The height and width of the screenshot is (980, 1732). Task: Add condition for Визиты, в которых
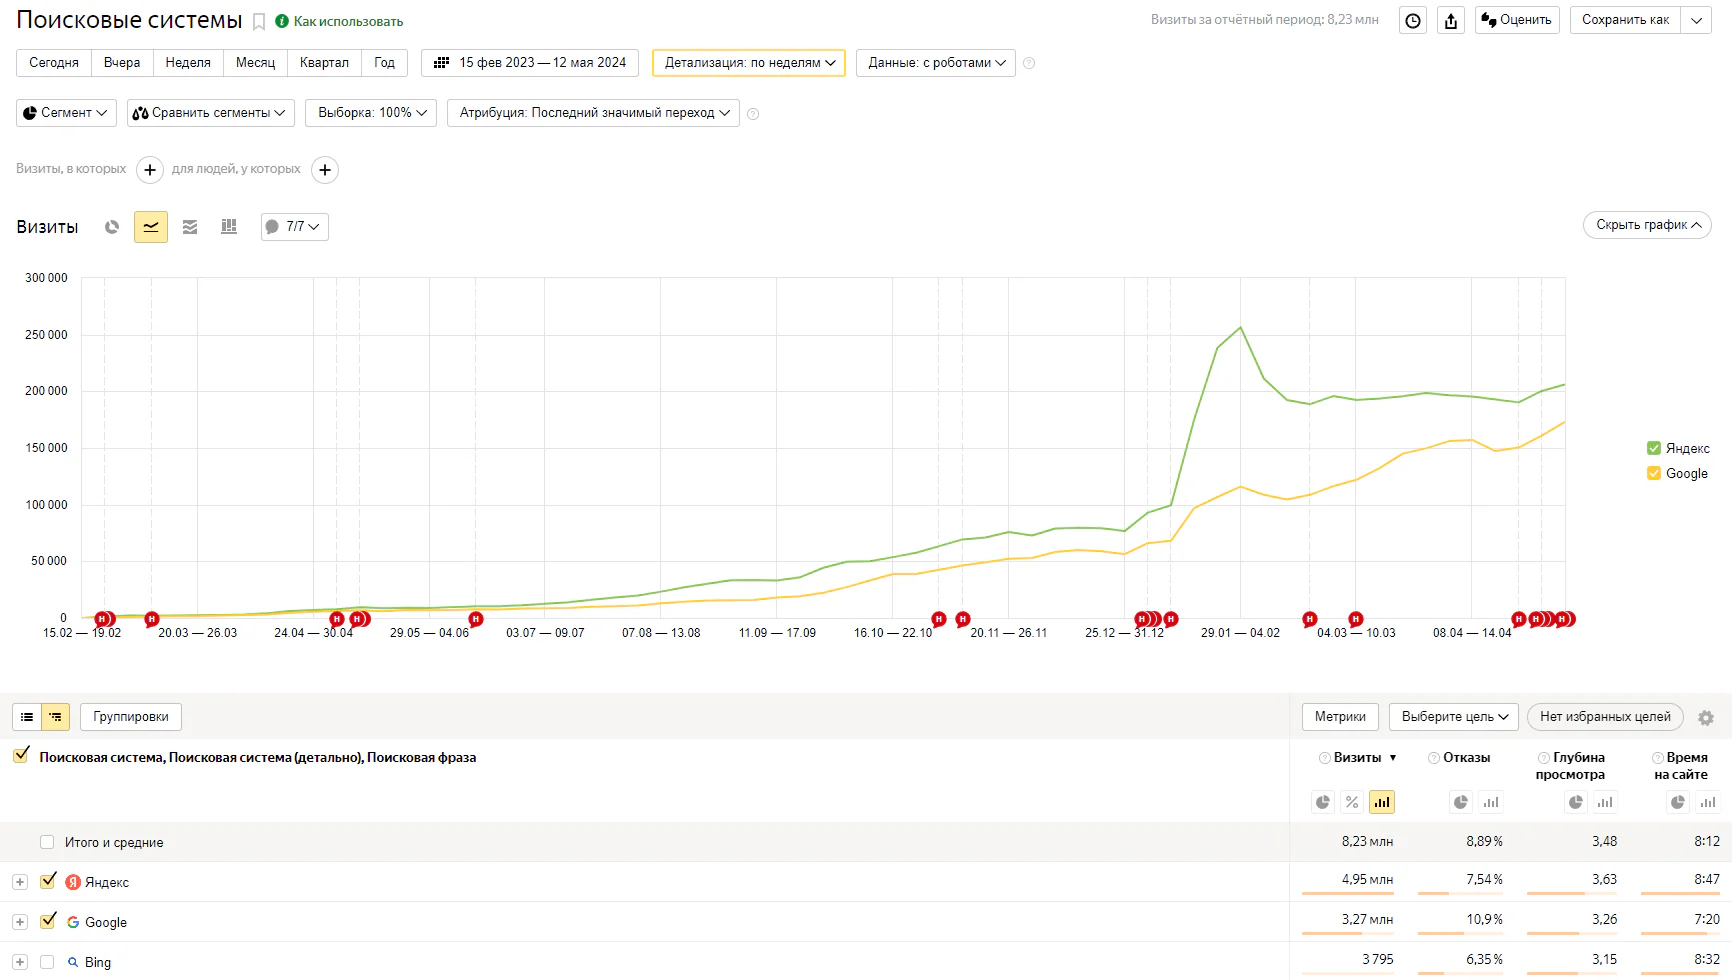pos(150,170)
